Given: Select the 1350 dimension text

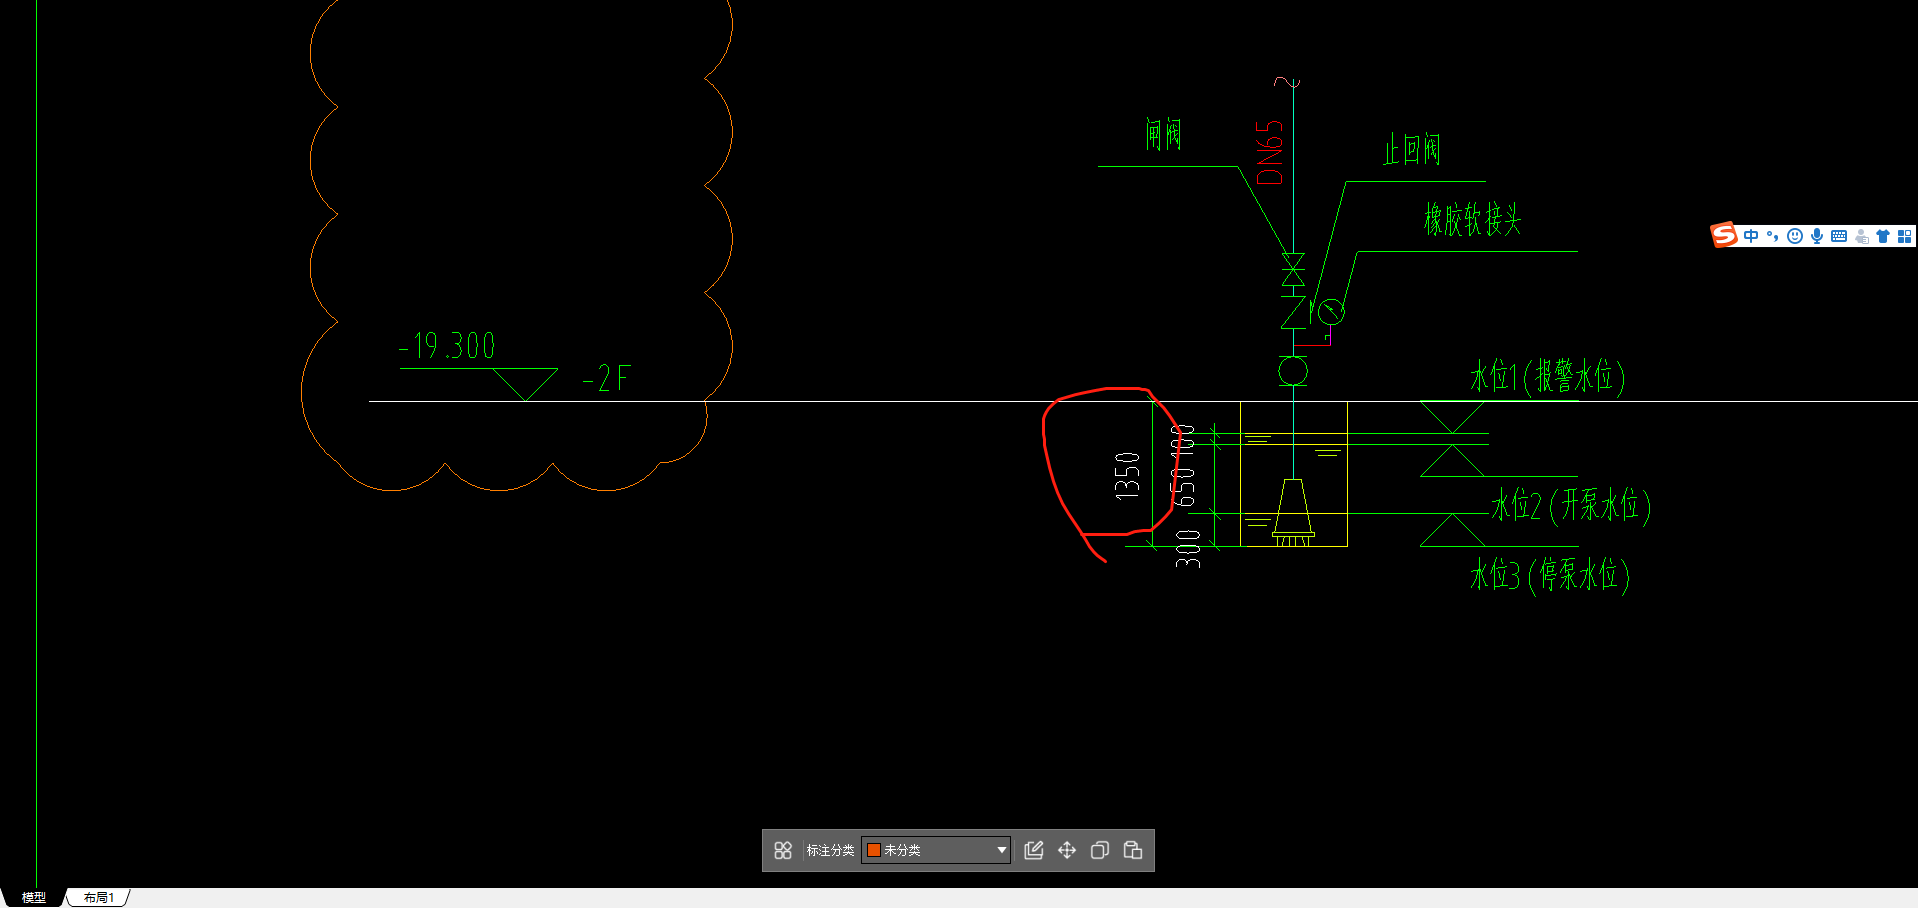Looking at the screenshot, I should click(x=1127, y=475).
